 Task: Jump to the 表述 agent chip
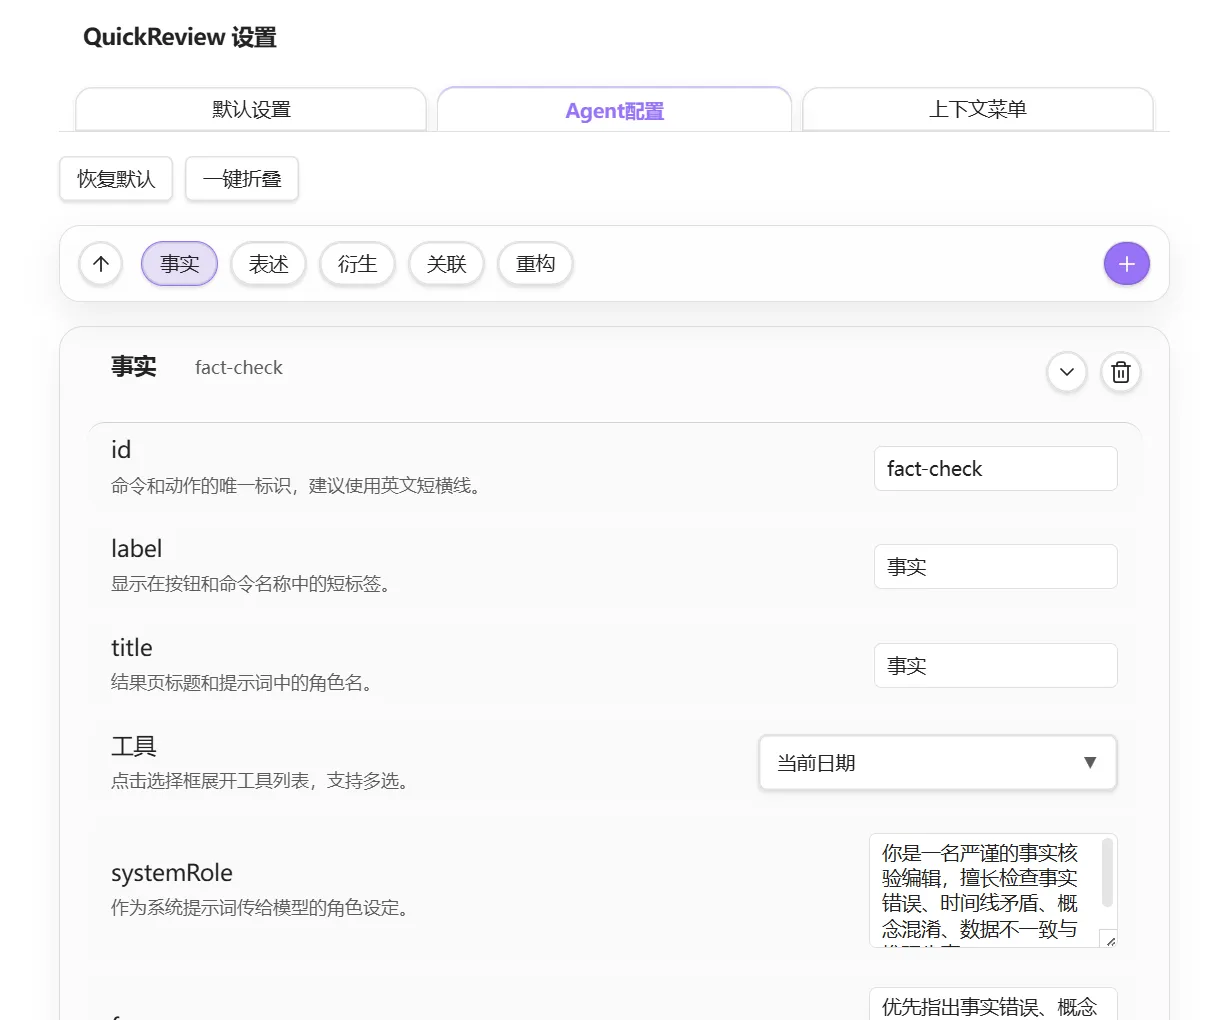point(268,264)
